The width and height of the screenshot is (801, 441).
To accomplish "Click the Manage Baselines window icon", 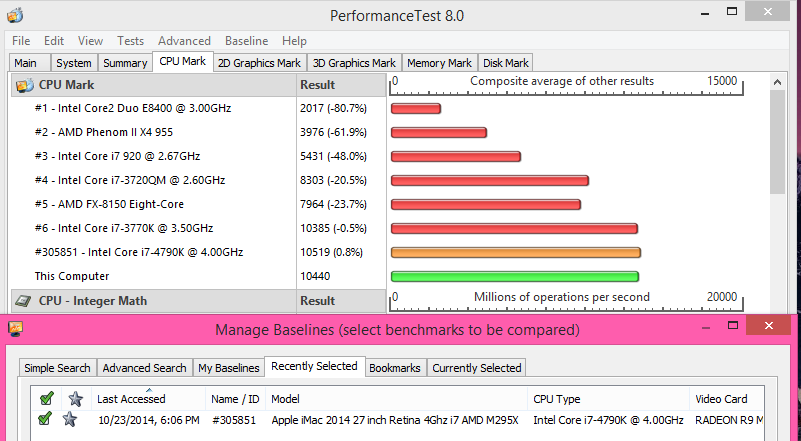I will (x=12, y=329).
